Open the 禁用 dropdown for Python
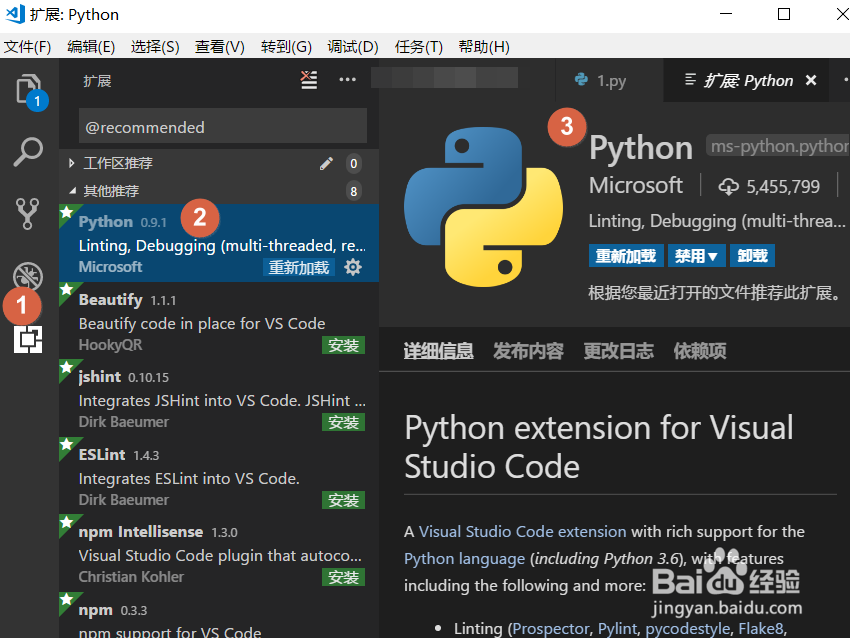The width and height of the screenshot is (850, 638). [696, 256]
